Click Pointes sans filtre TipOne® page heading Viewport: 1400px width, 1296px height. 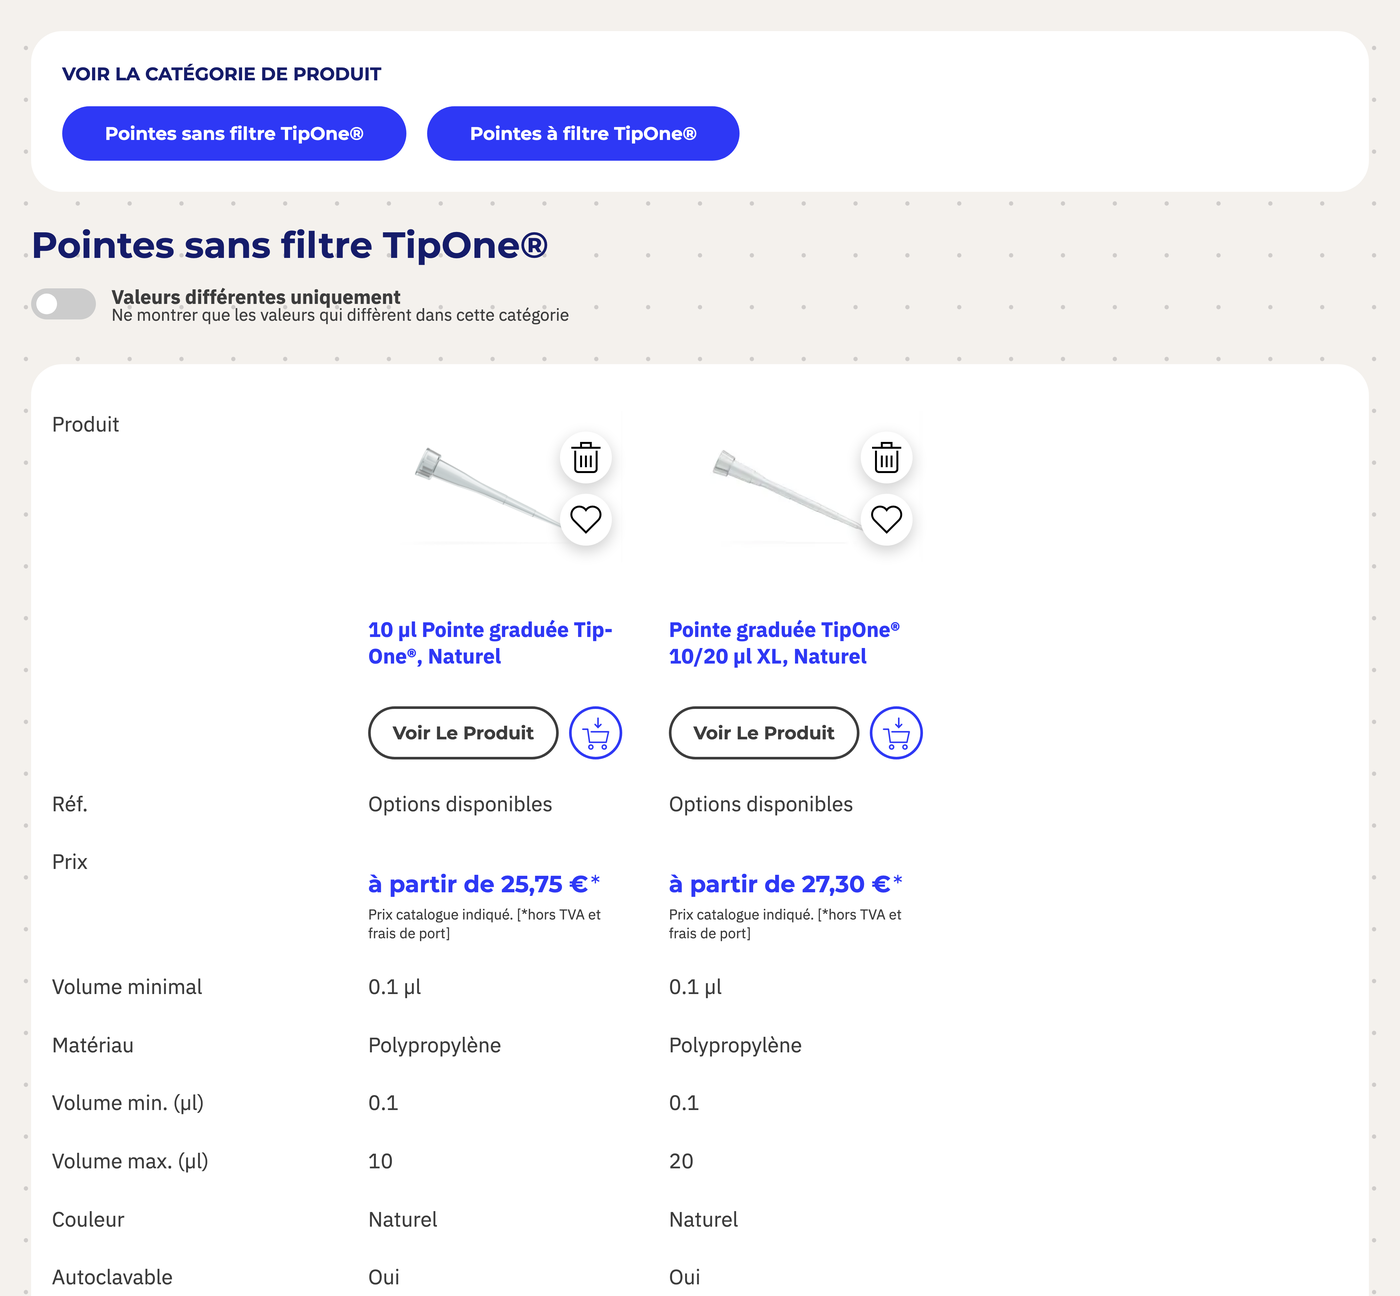click(290, 245)
